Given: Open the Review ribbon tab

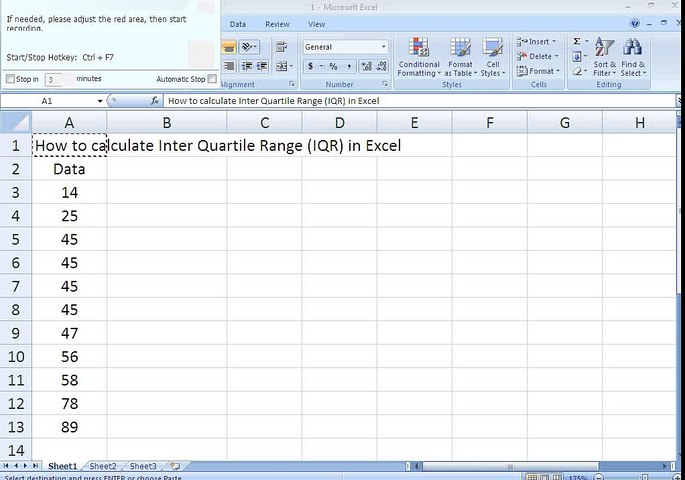Looking at the screenshot, I should point(277,24).
